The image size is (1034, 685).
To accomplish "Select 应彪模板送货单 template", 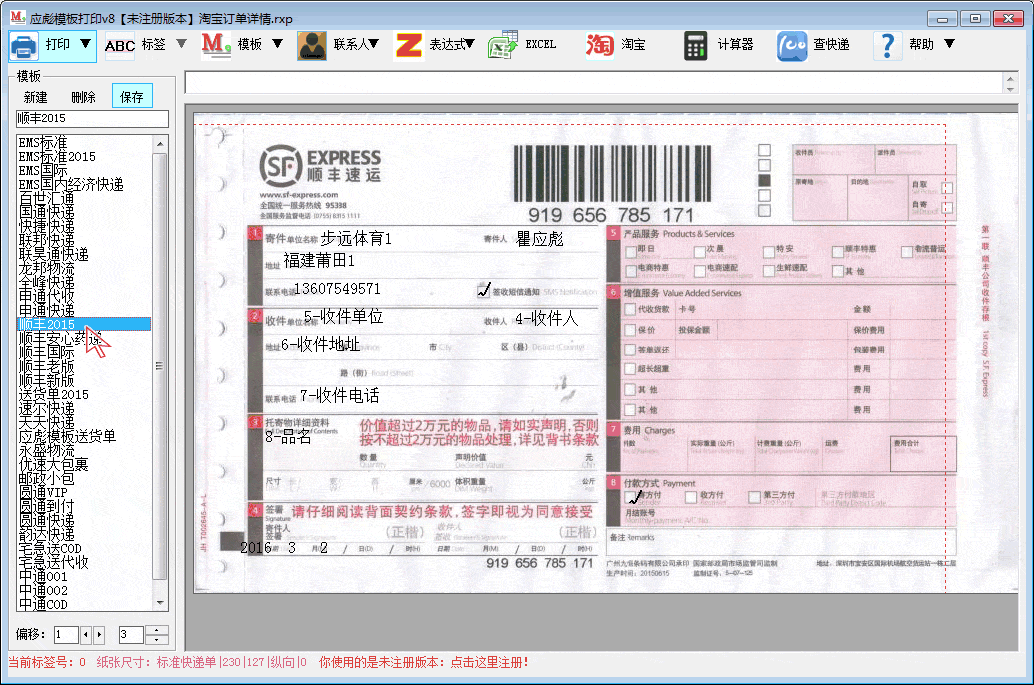I will (x=67, y=436).
